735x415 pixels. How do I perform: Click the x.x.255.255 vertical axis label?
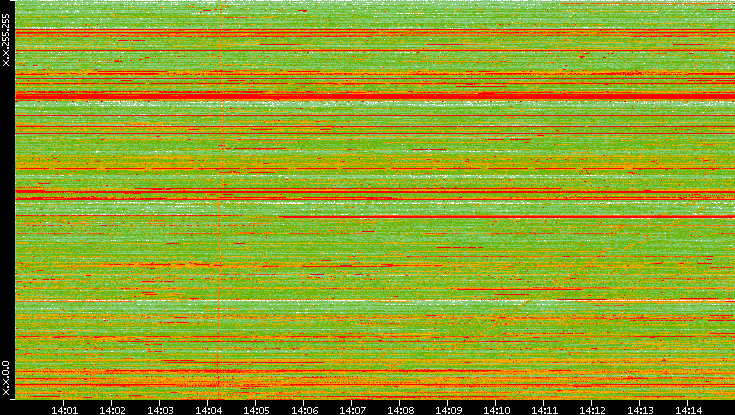click(x=6, y=40)
